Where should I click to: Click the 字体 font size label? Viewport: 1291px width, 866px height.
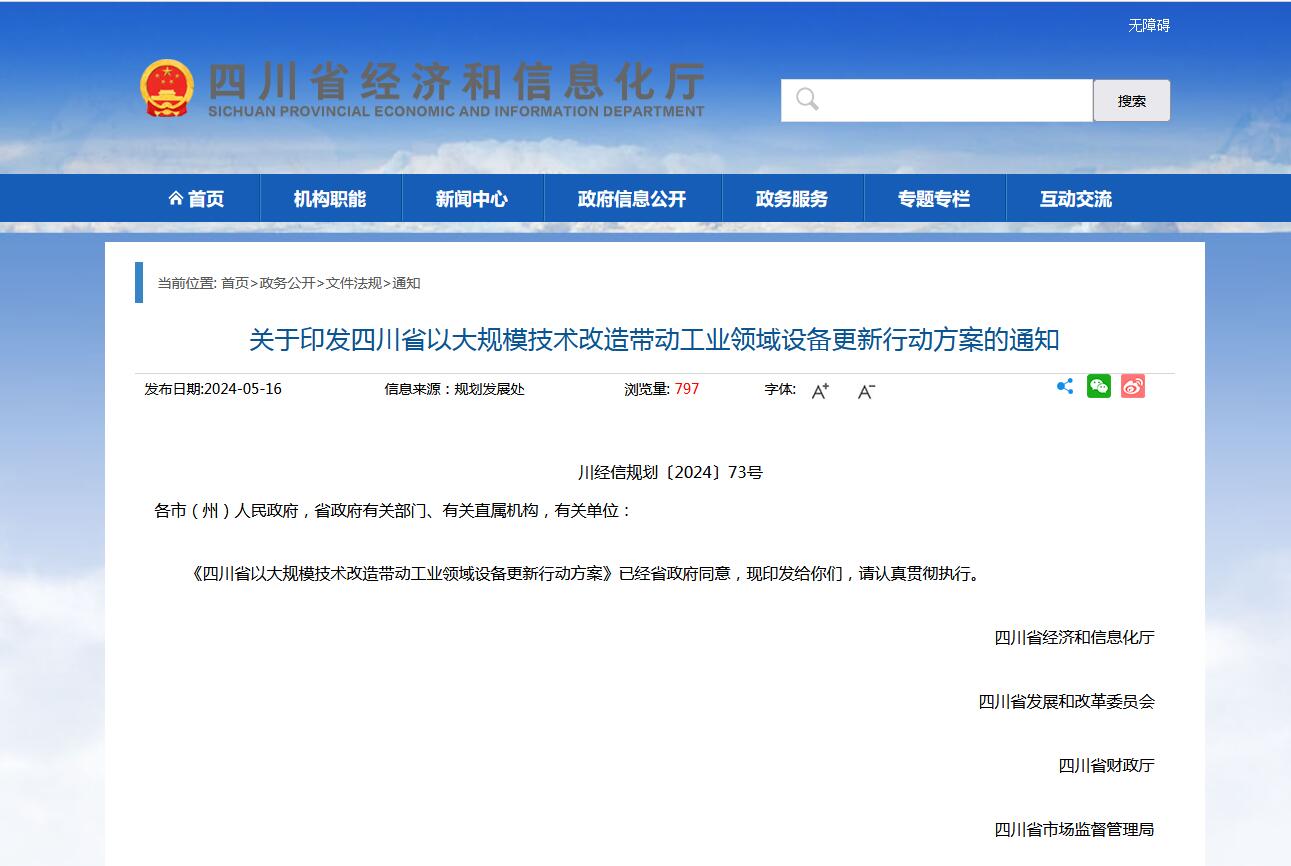click(x=780, y=389)
